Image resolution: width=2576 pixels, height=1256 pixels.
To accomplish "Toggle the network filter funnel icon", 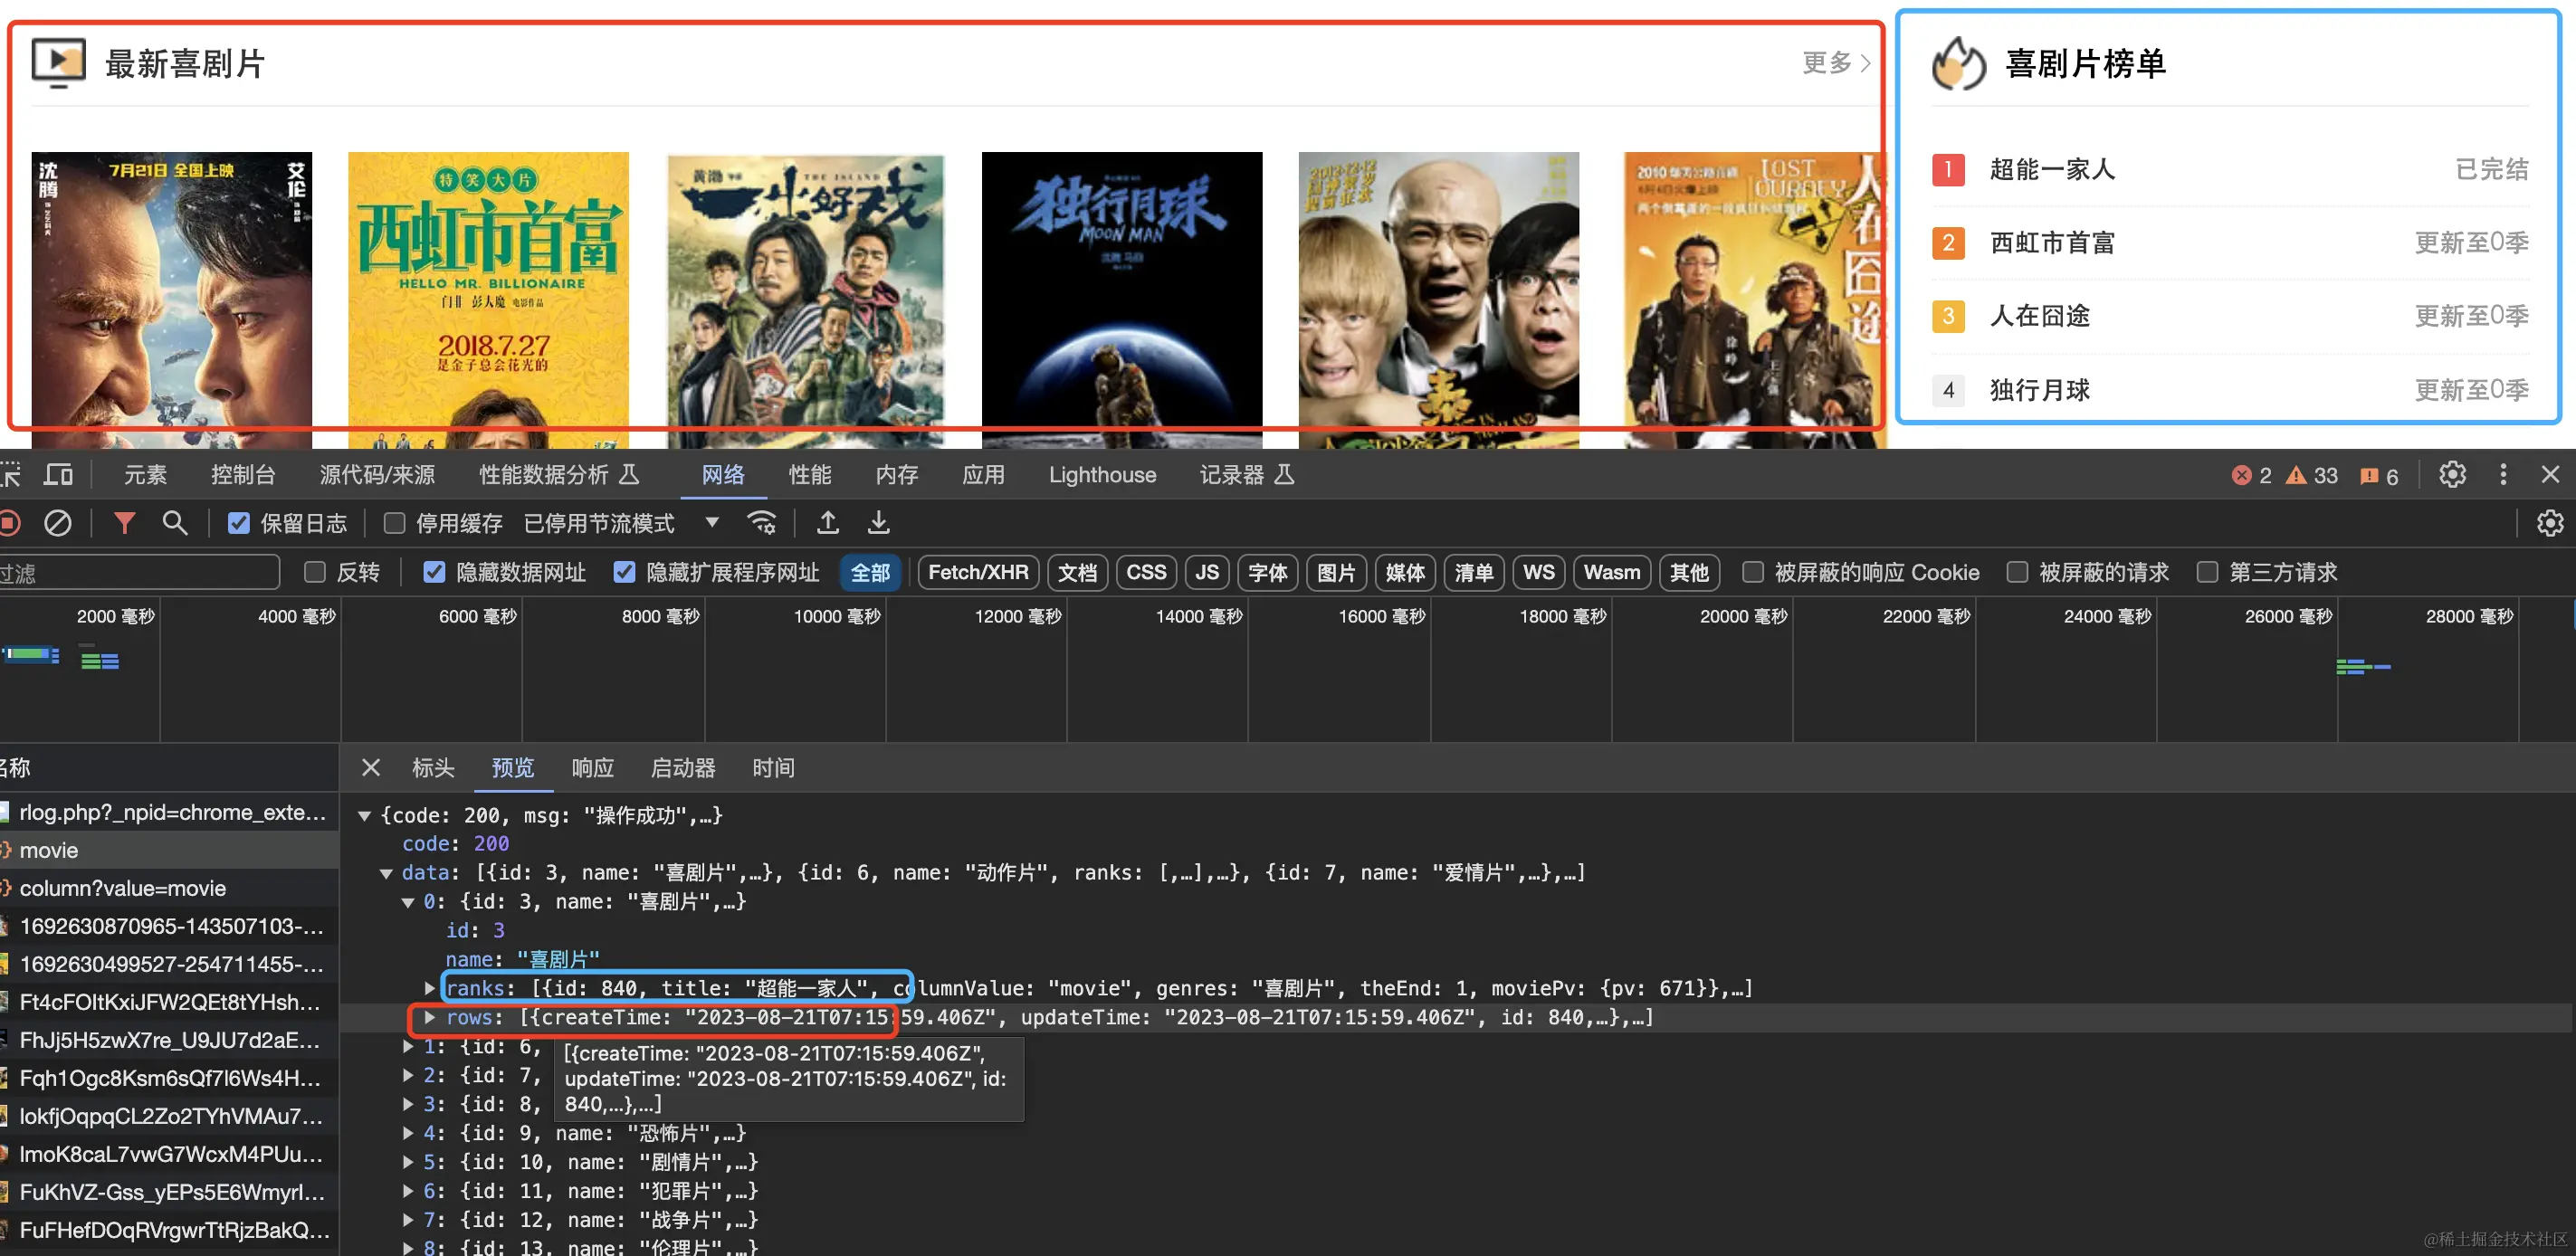I will click(124, 523).
